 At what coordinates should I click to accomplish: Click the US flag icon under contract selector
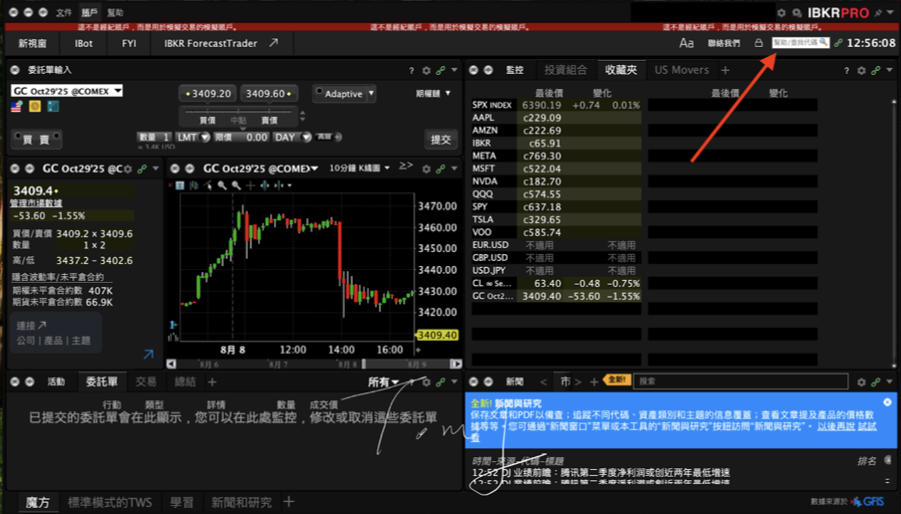pos(17,106)
